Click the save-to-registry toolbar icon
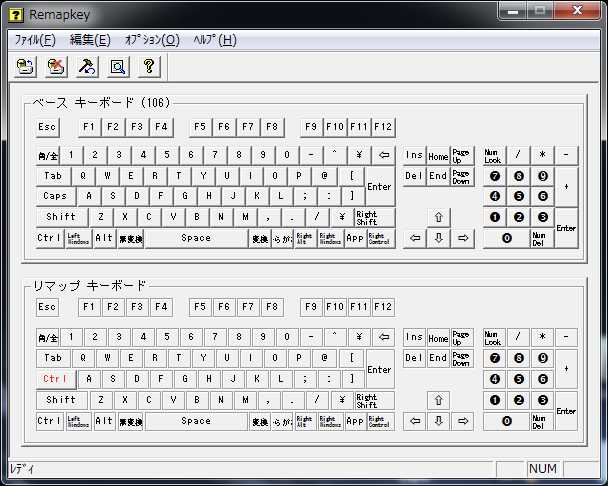 coord(26,66)
